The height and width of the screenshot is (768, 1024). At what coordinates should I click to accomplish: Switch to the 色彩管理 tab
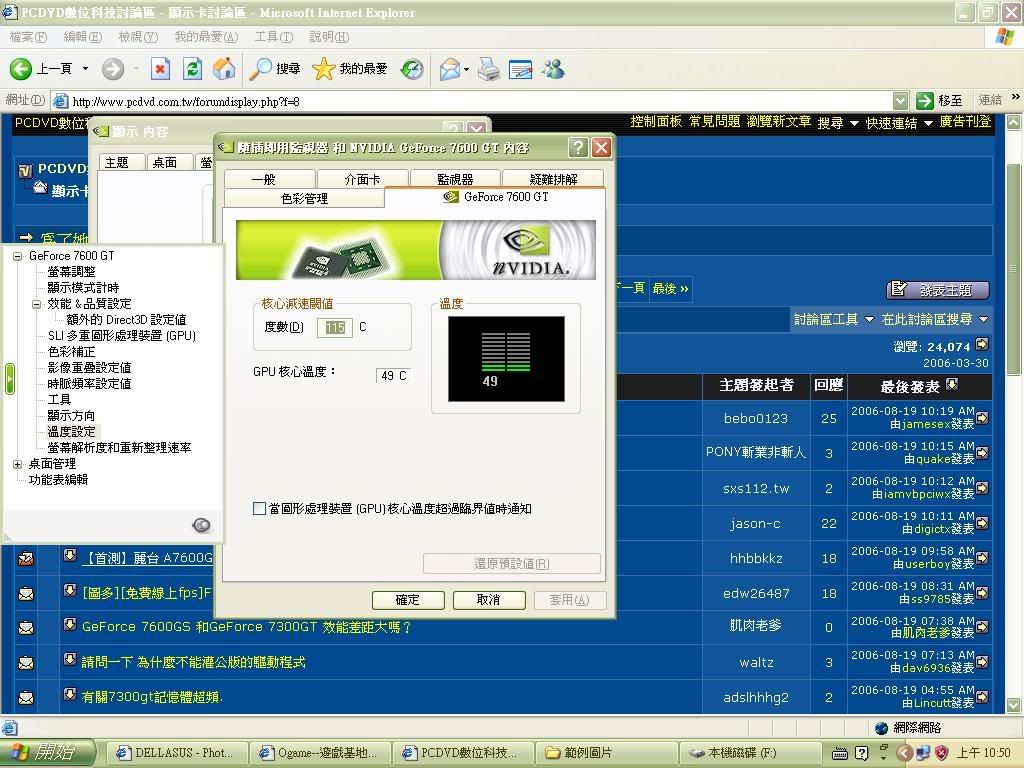(x=304, y=198)
